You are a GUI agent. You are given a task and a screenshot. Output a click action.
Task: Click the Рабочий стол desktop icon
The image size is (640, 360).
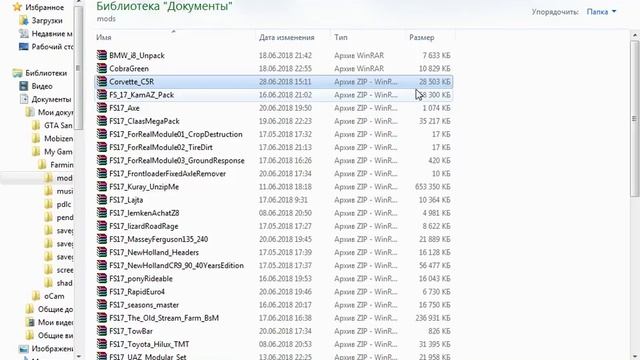pyautogui.click(x=24, y=47)
